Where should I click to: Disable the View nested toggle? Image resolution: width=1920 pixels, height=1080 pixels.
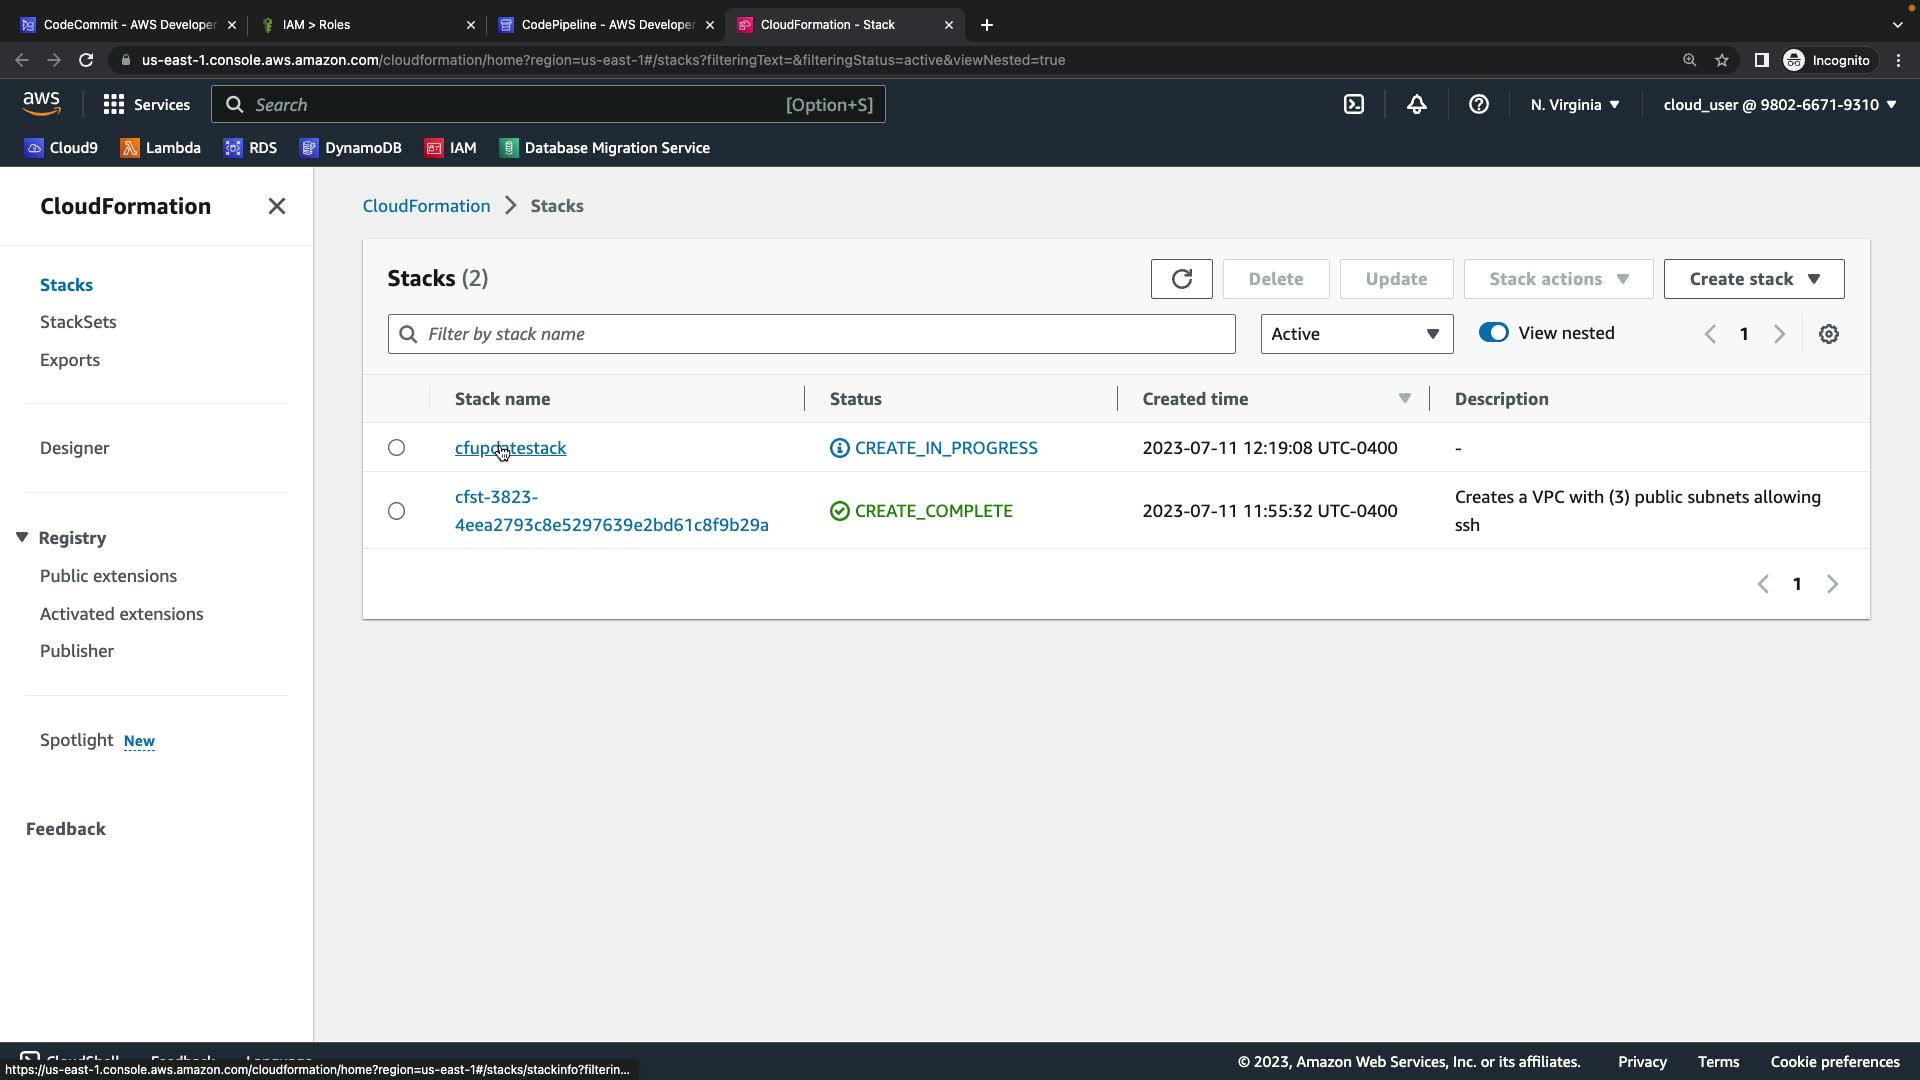pos(1493,333)
